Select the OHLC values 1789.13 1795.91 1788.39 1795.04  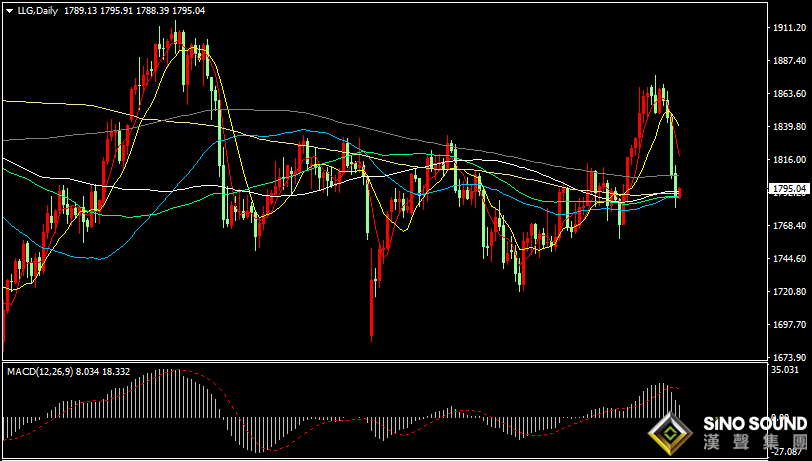pyautogui.click(x=135, y=11)
